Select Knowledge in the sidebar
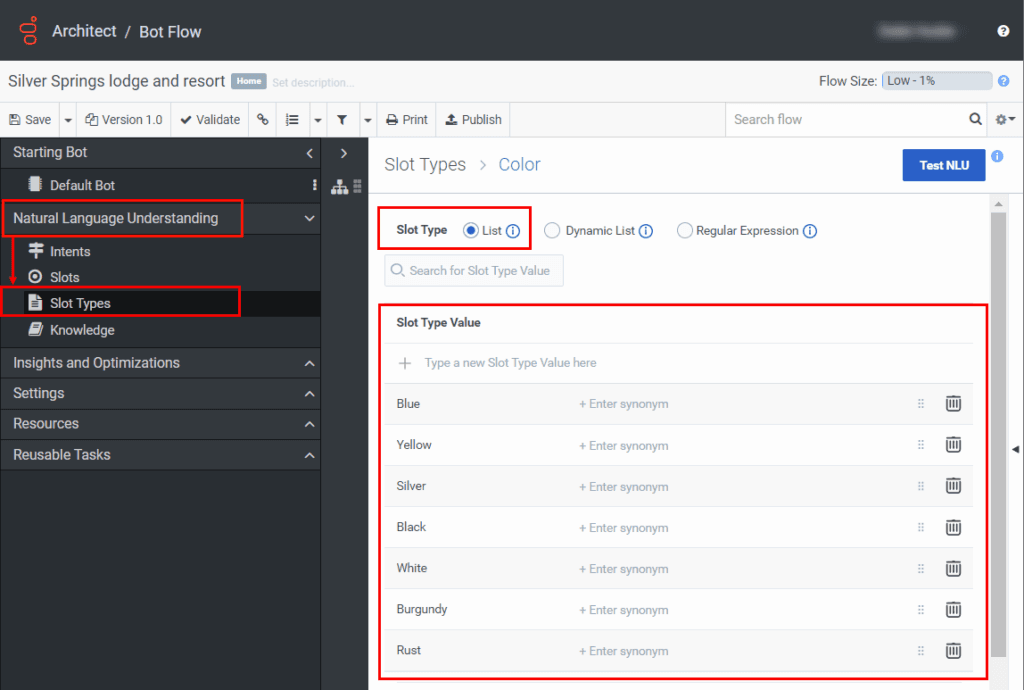This screenshot has width=1024, height=690. pos(82,330)
